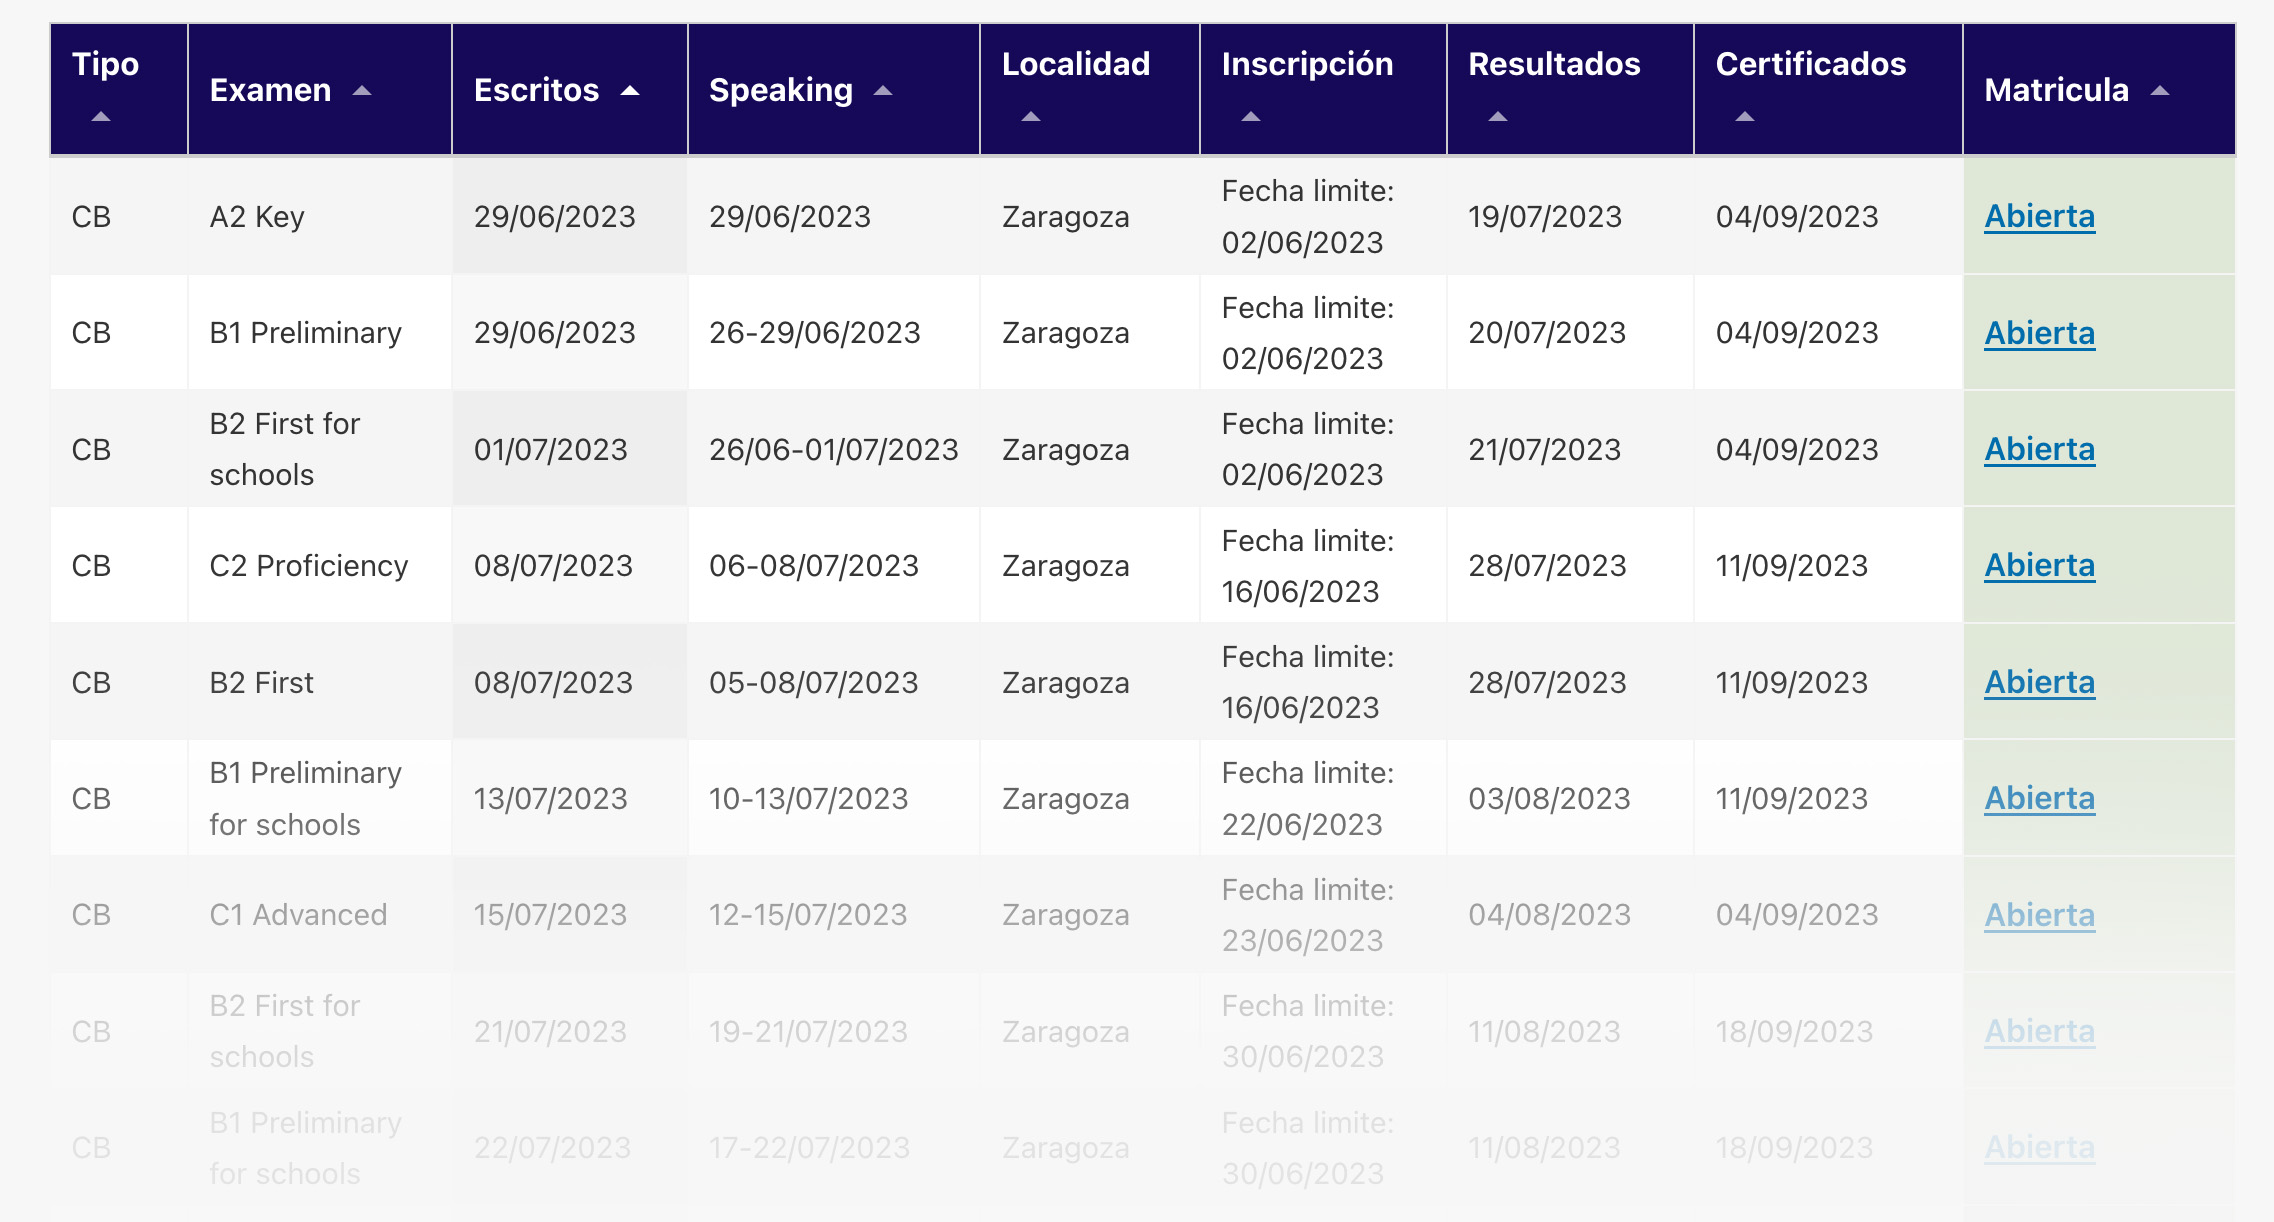Click the Speaking column header text
The height and width of the screenshot is (1222, 2274).
click(780, 90)
